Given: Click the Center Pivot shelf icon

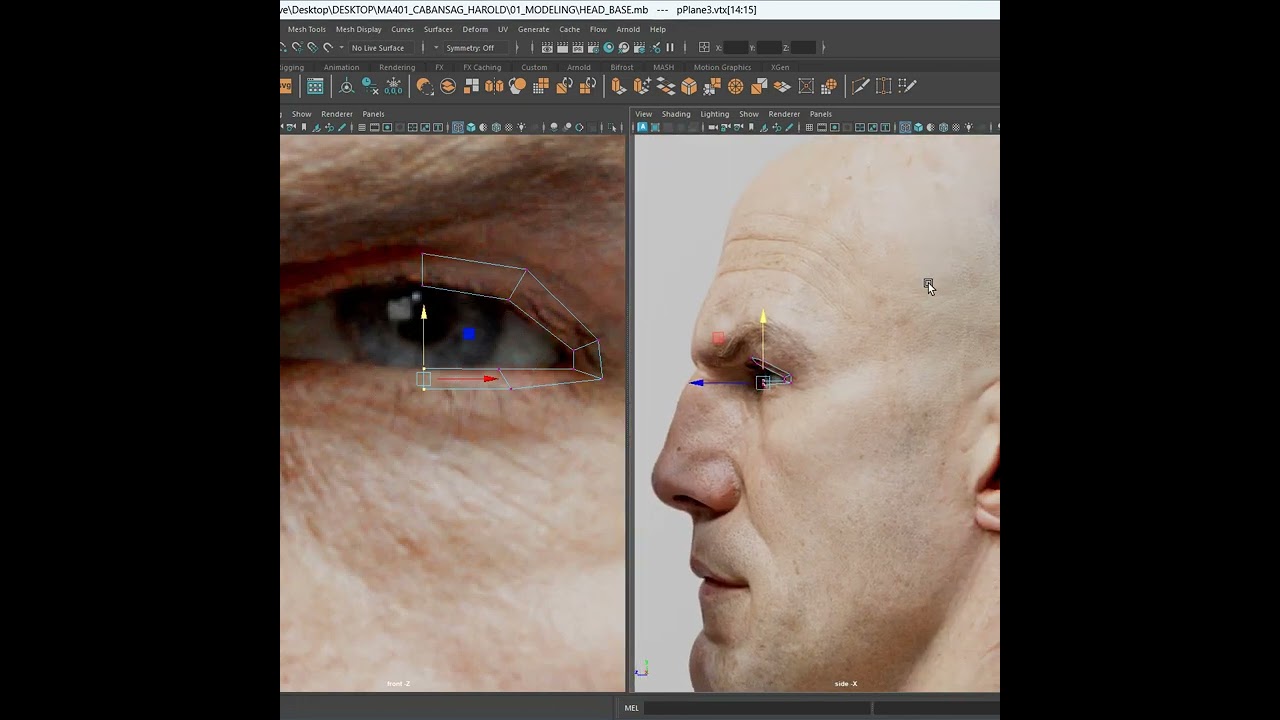Looking at the screenshot, I should pyautogui.click(x=347, y=86).
